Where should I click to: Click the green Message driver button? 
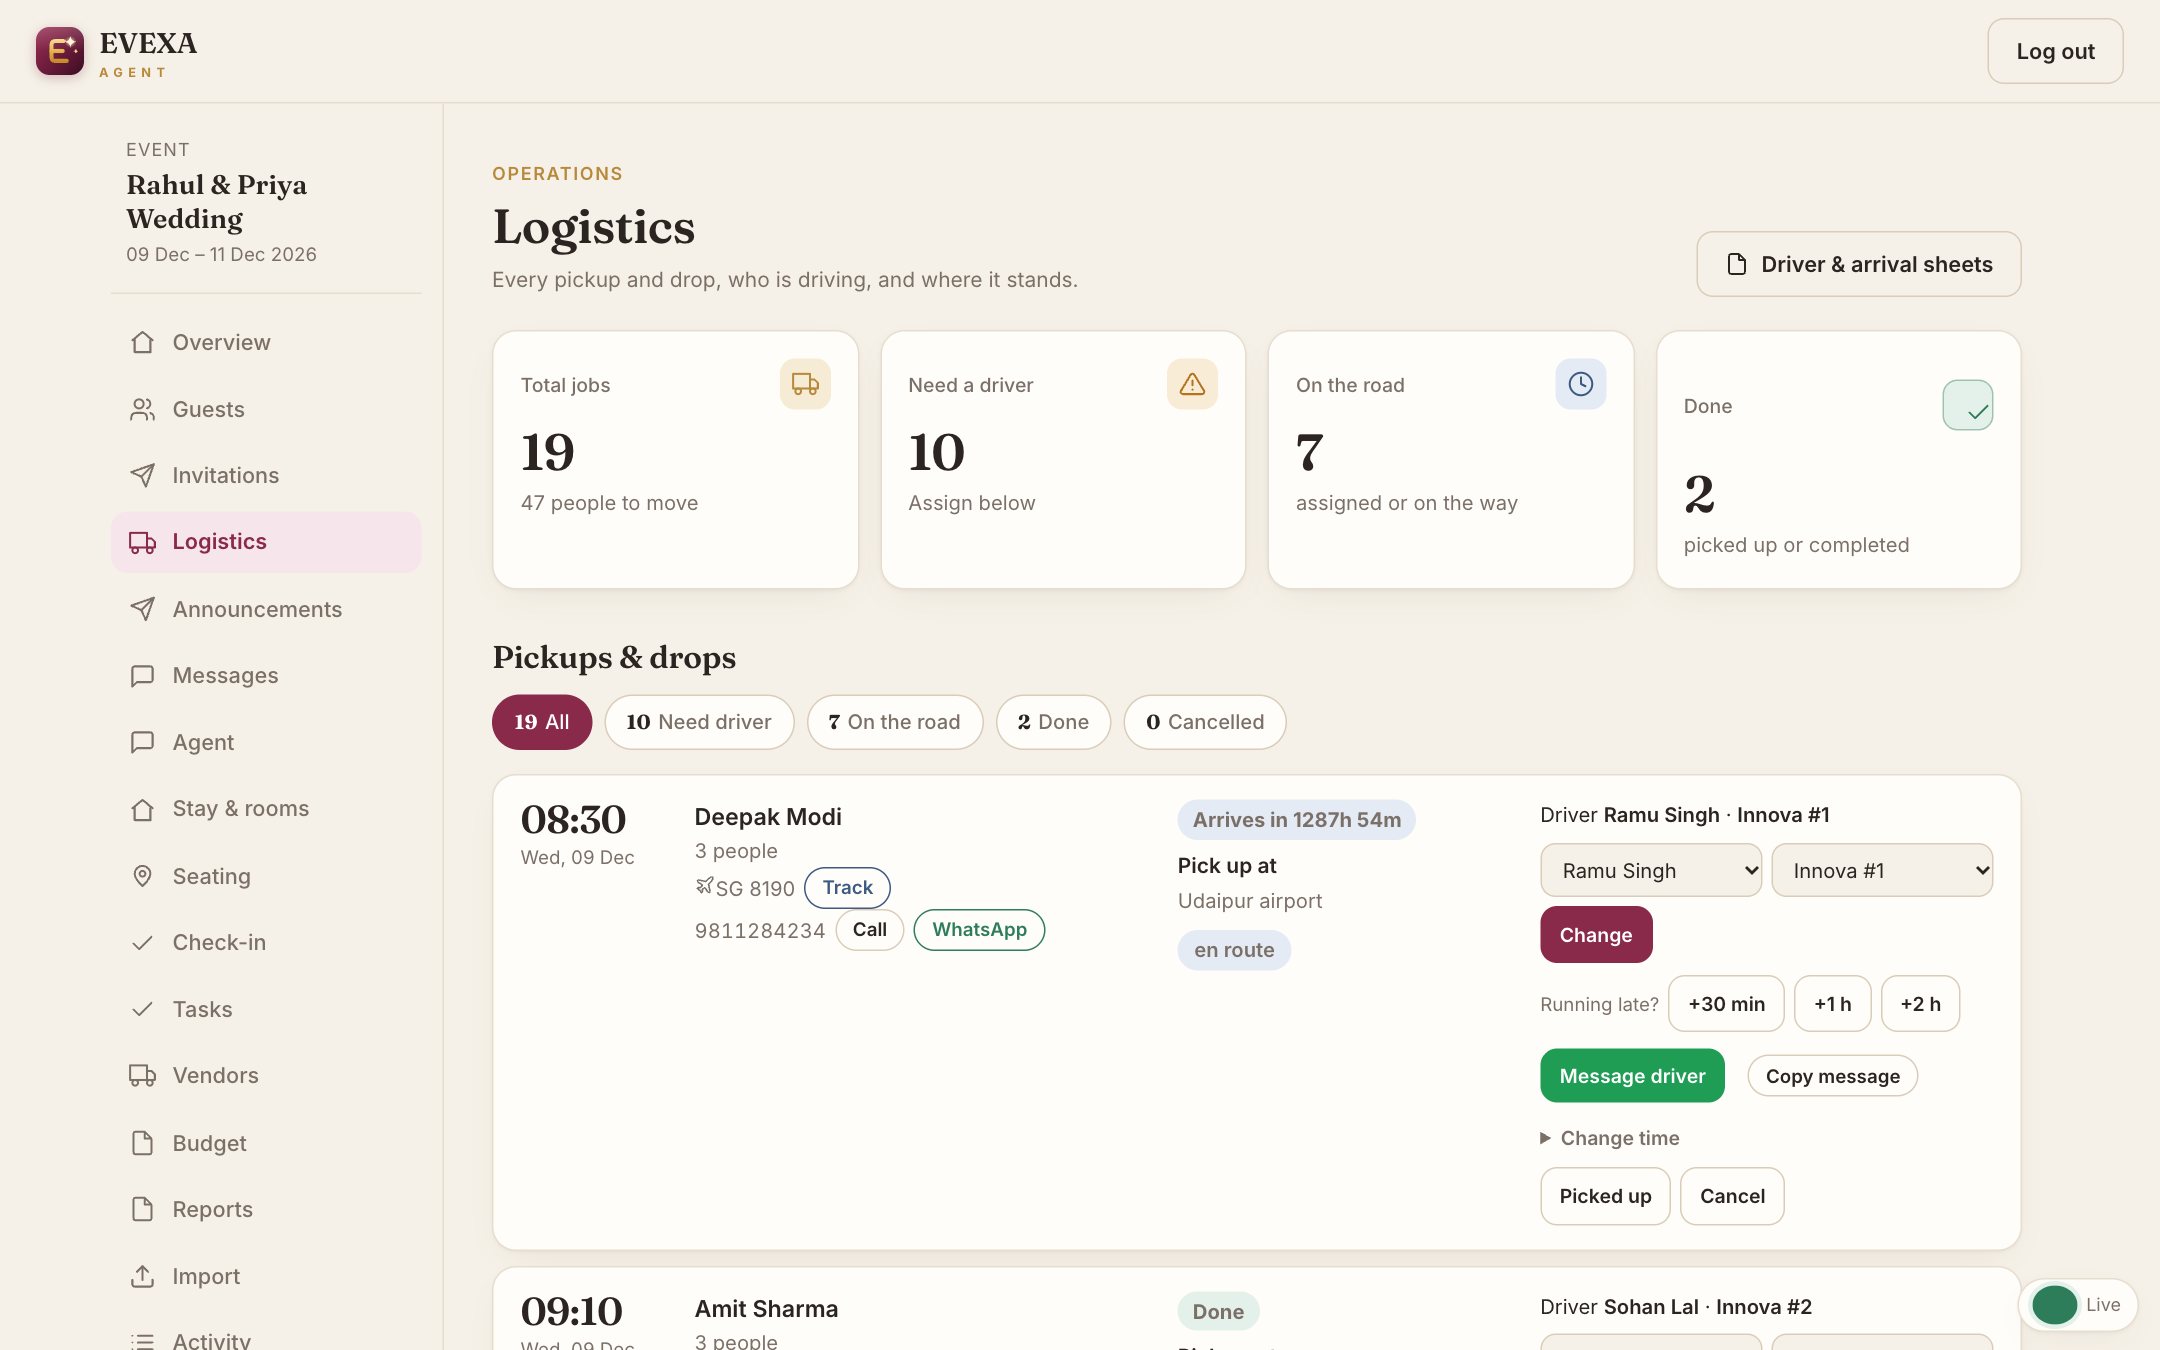[1632, 1076]
